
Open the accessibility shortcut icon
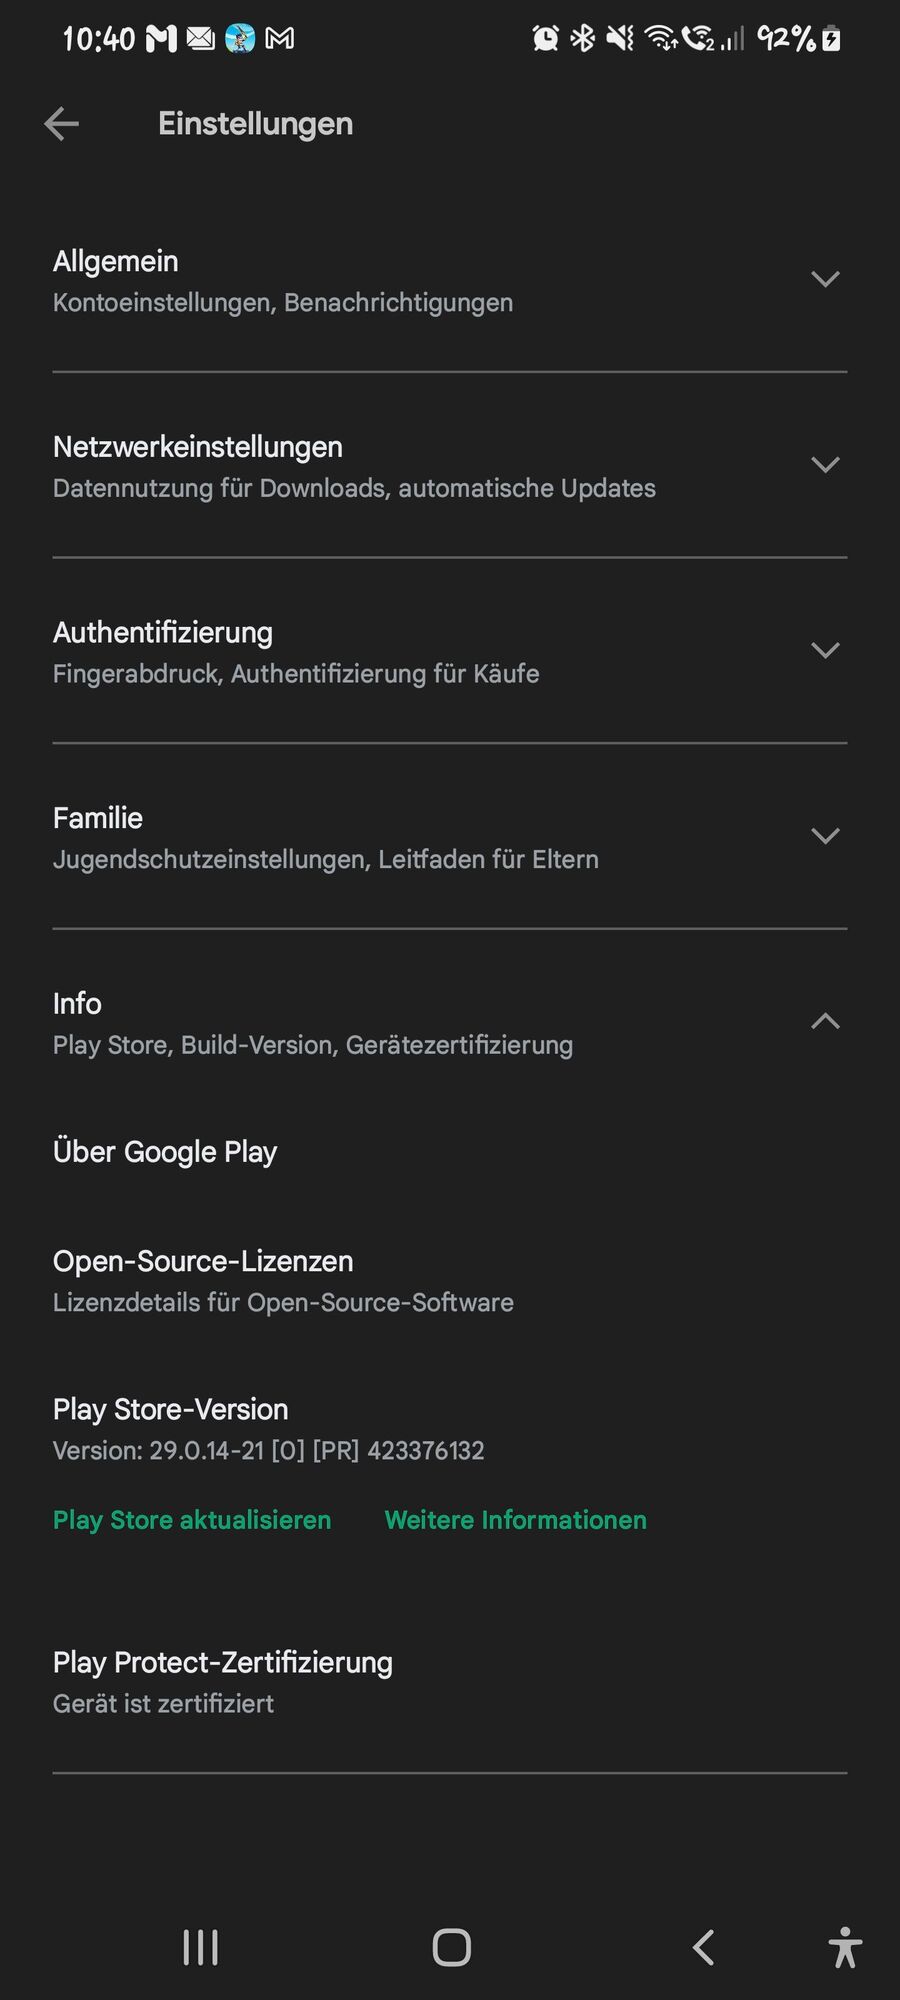pos(845,1948)
